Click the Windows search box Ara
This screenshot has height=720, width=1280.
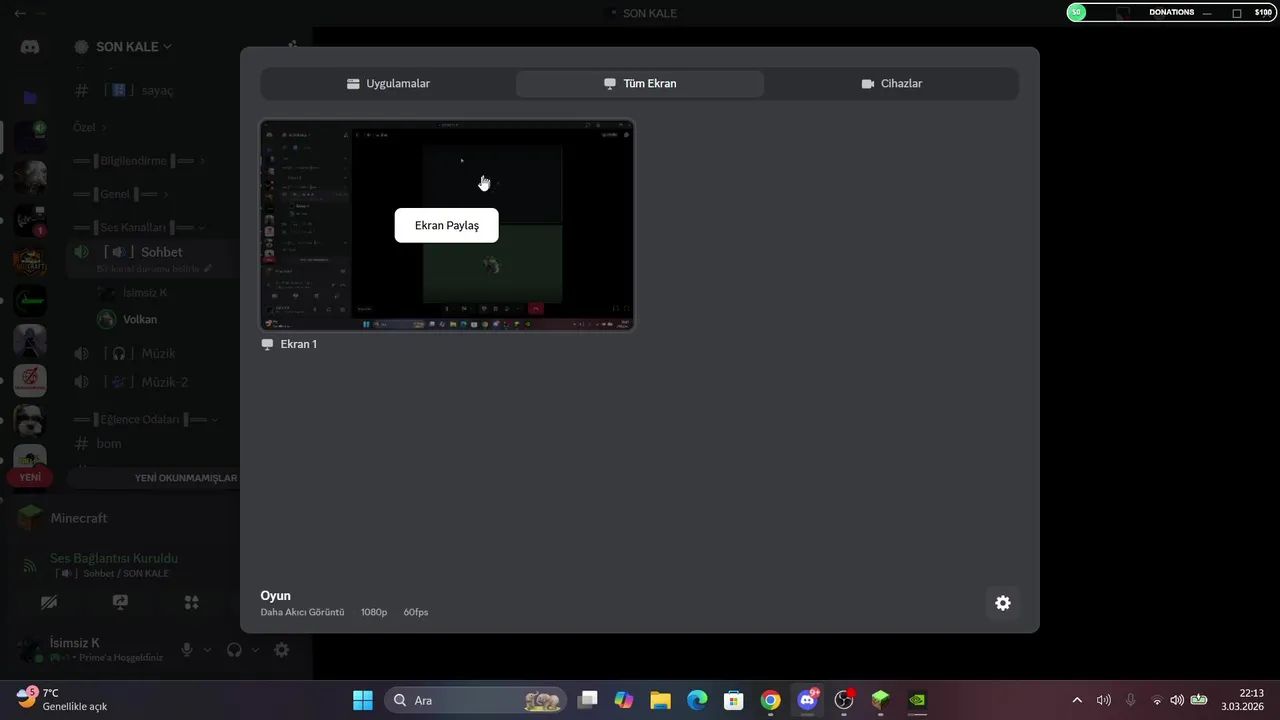(x=475, y=700)
